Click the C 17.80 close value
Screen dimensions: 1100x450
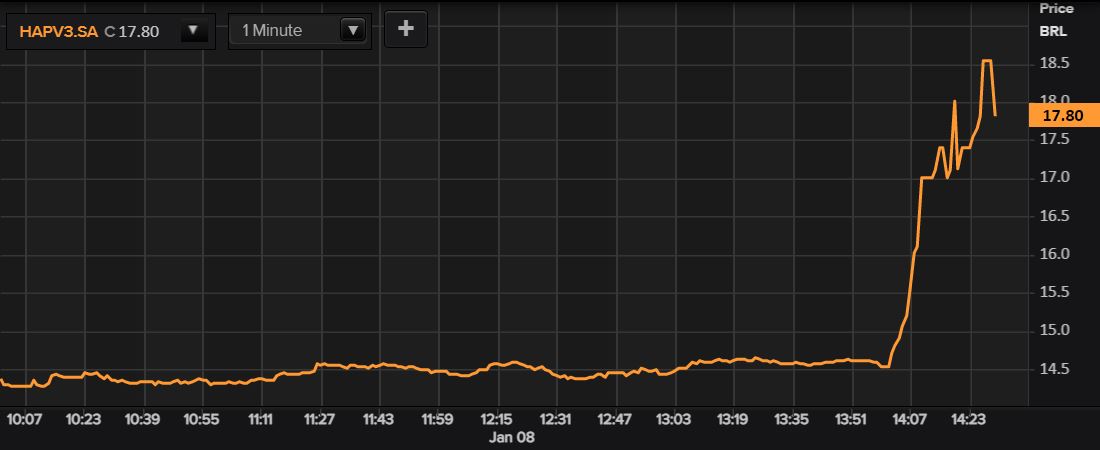click(x=130, y=31)
